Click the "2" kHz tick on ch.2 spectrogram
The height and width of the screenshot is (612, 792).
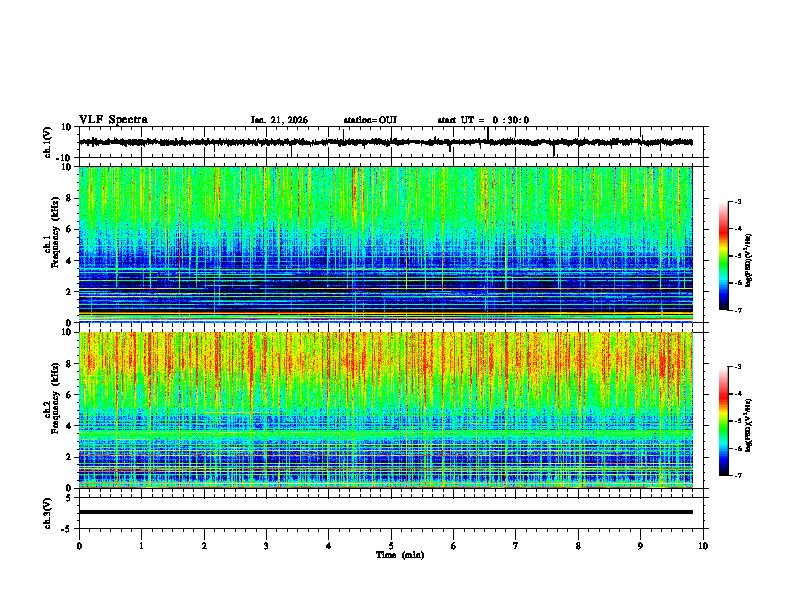[x=69, y=457]
